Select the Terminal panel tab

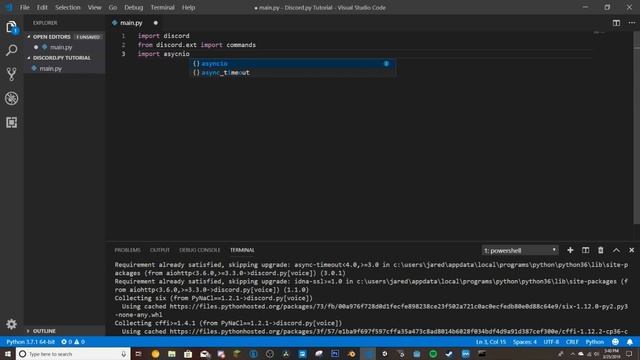coord(242,250)
